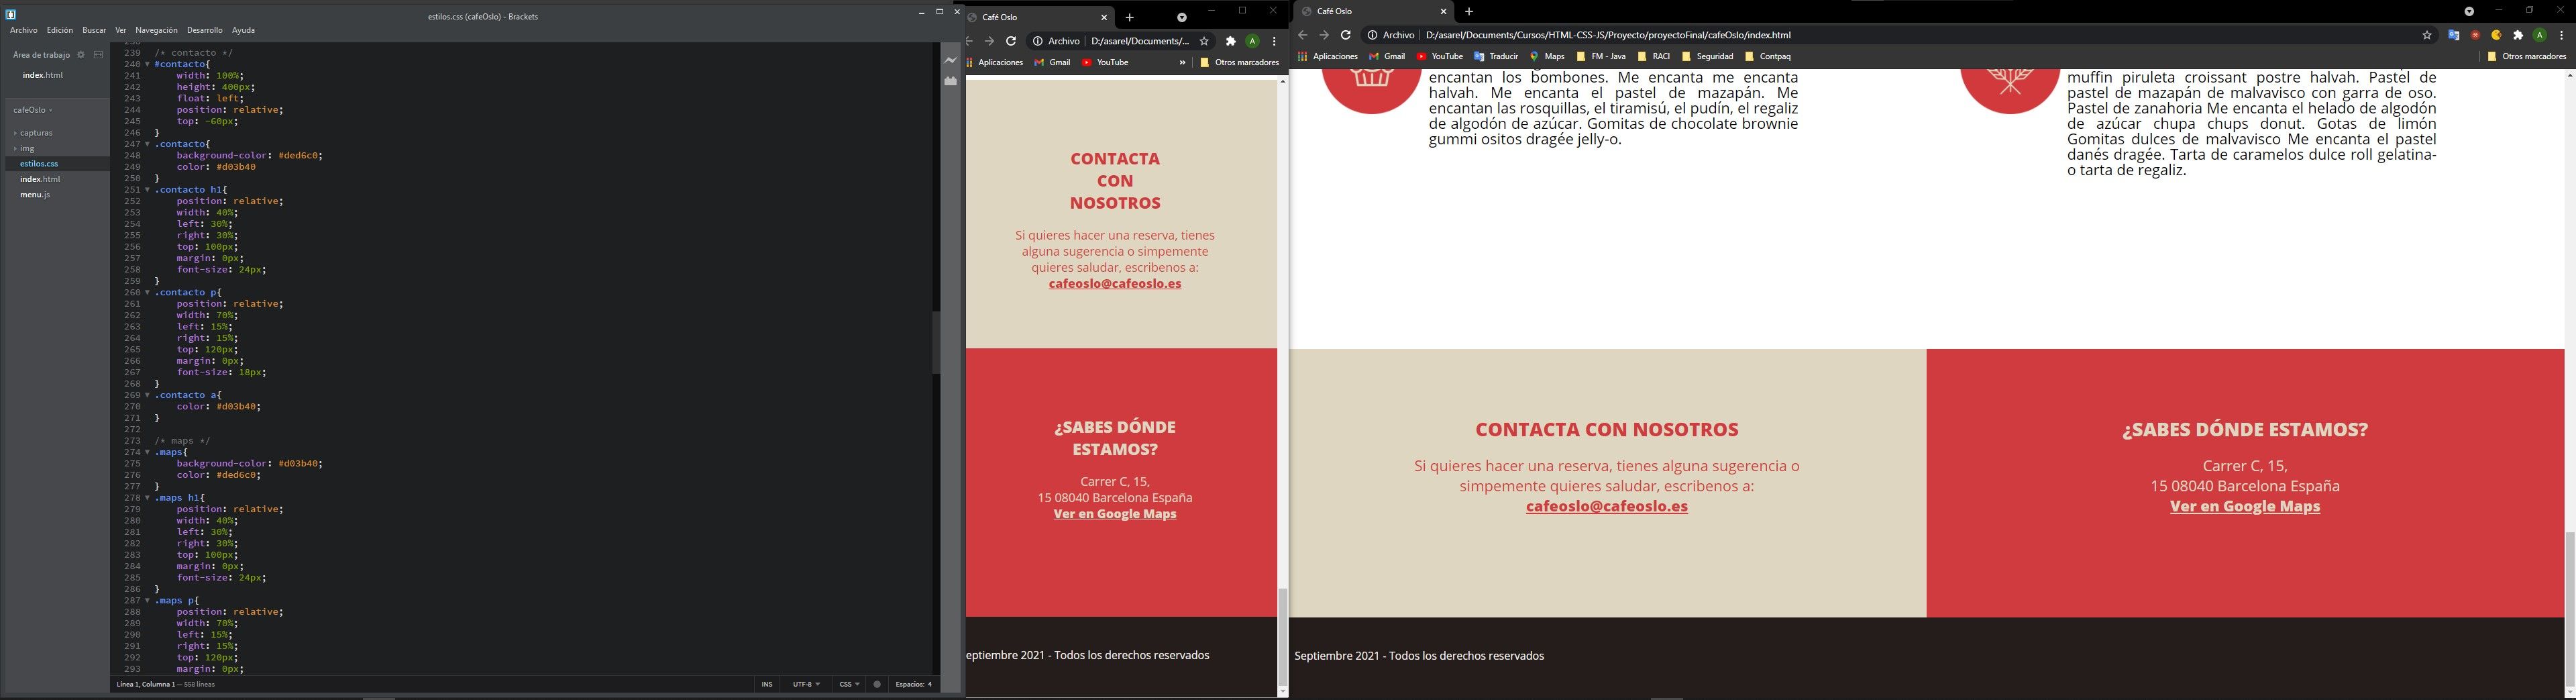The image size is (2576, 700).
Task: Click Ver en Google Maps in narrow page
Action: pyautogui.click(x=1115, y=514)
